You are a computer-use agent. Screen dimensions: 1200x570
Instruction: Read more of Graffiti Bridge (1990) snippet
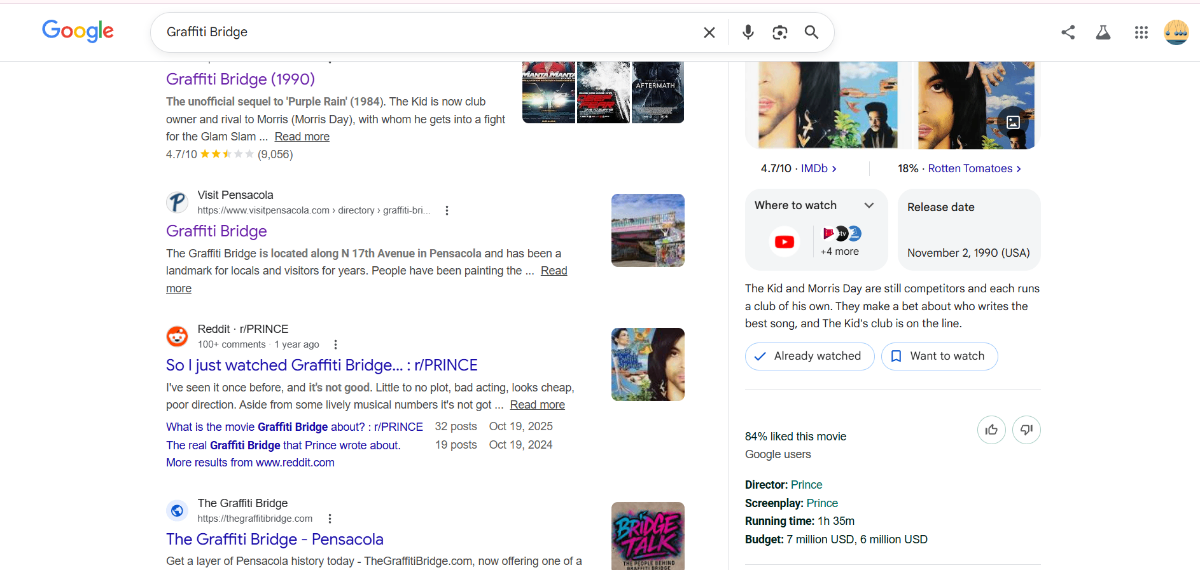[302, 137]
